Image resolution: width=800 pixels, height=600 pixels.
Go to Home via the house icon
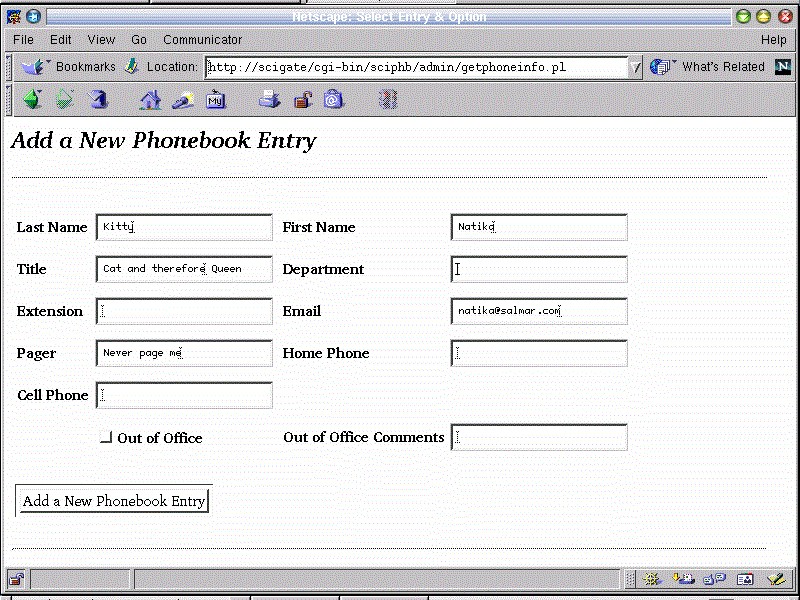click(x=150, y=99)
